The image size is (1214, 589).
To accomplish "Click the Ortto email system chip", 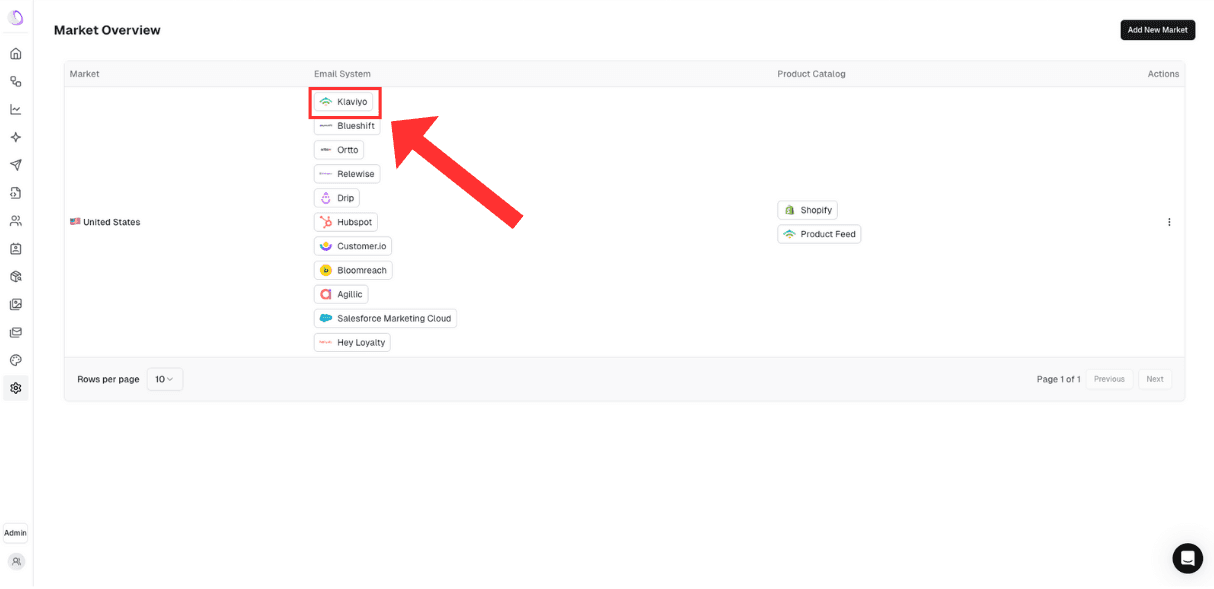I will 339,150.
